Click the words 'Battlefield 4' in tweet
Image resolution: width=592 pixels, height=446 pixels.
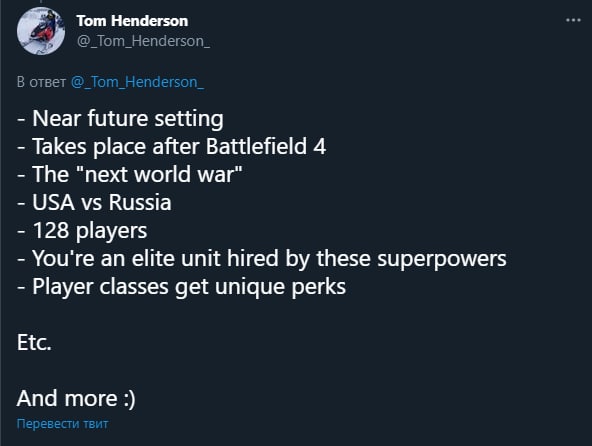point(266,147)
